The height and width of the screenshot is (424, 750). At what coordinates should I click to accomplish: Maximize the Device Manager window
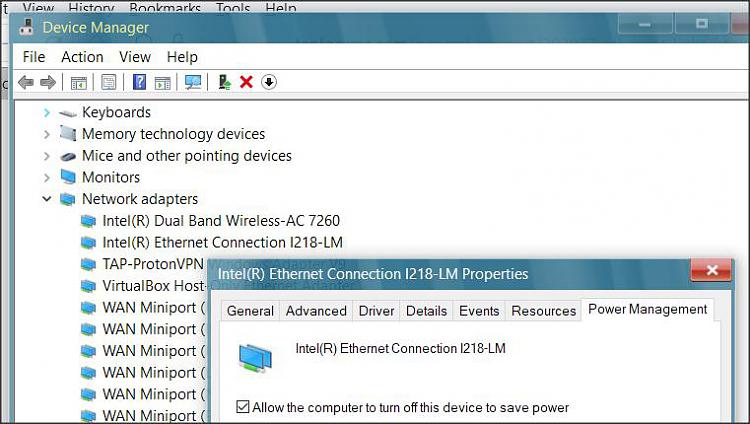point(702,24)
